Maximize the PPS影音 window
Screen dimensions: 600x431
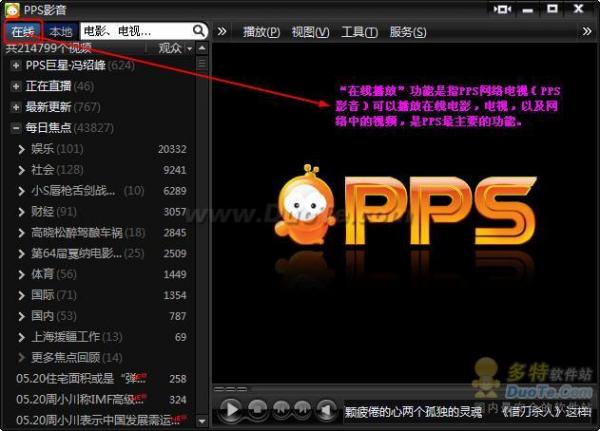552,9
